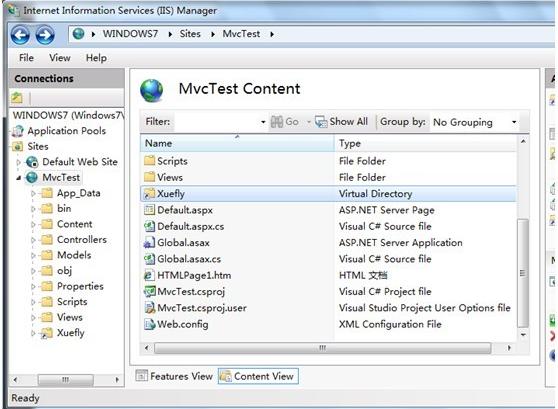
Task: Expand the Controllers folder node
Action: pos(33,240)
